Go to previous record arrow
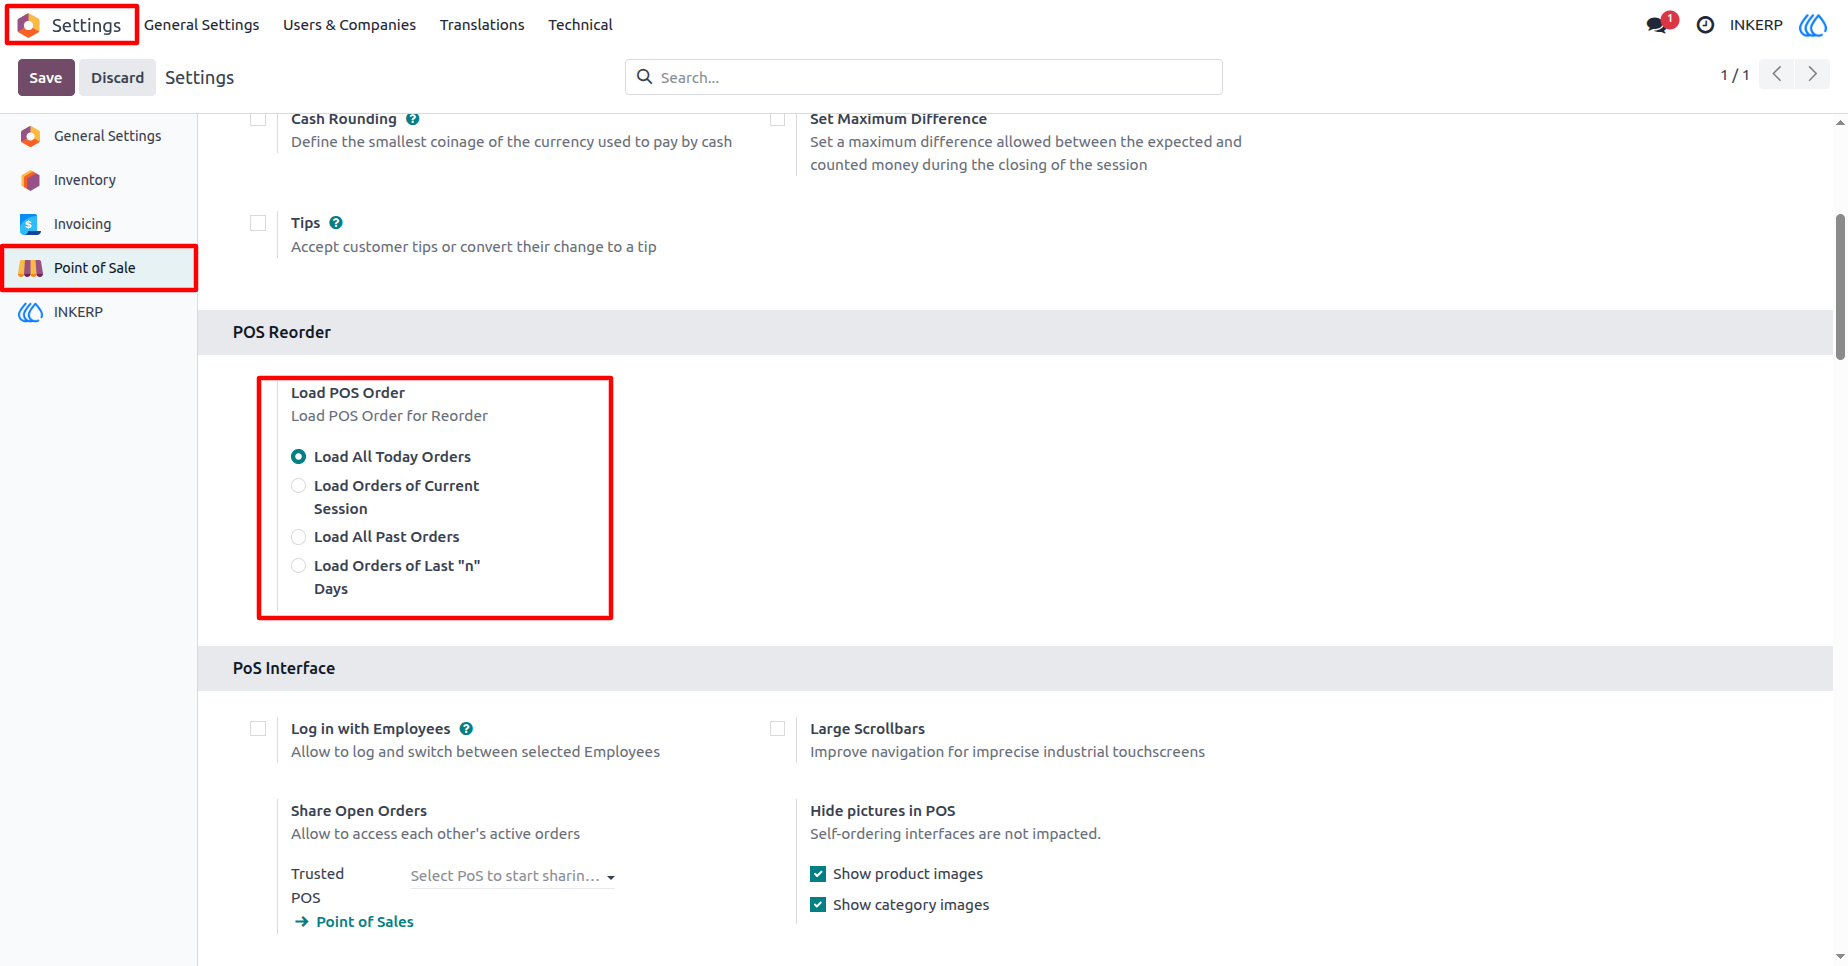 point(1776,74)
